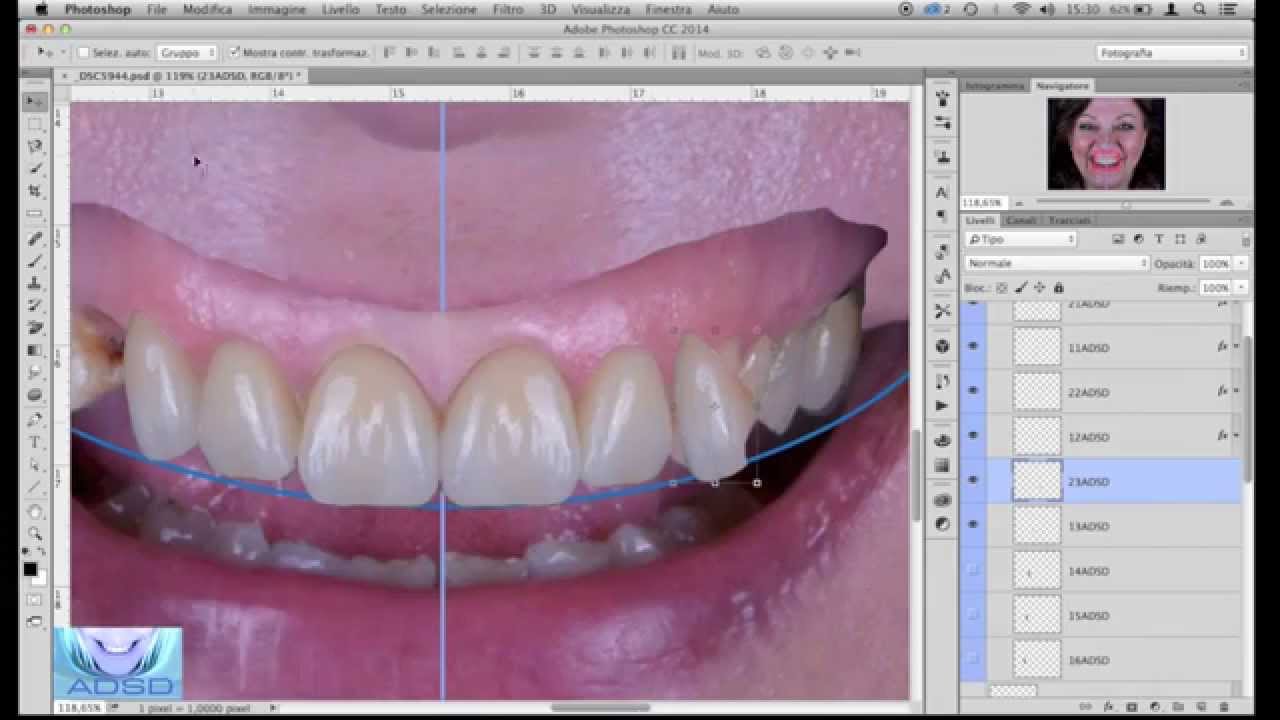Viewport: 1280px width, 720px height.
Task: Select the Brush tool
Action: tap(34, 260)
